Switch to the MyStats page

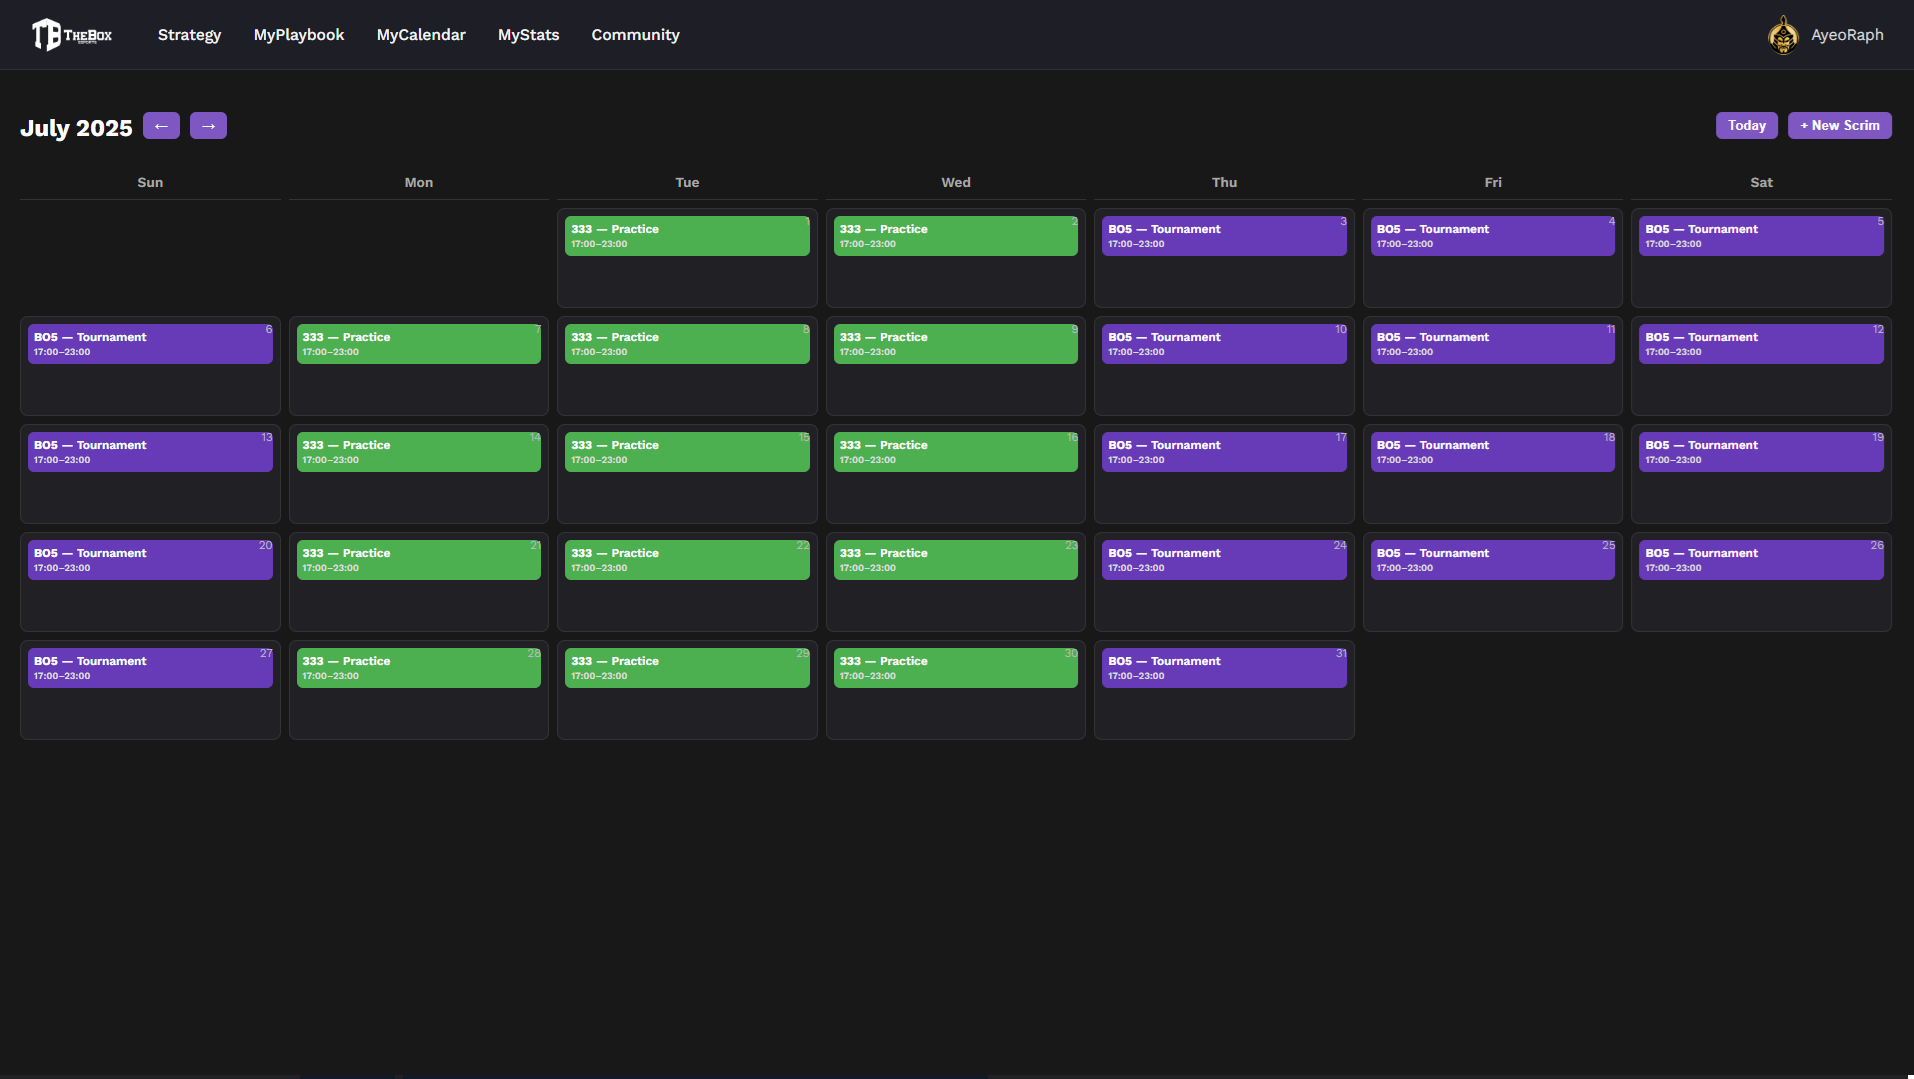pyautogui.click(x=528, y=34)
